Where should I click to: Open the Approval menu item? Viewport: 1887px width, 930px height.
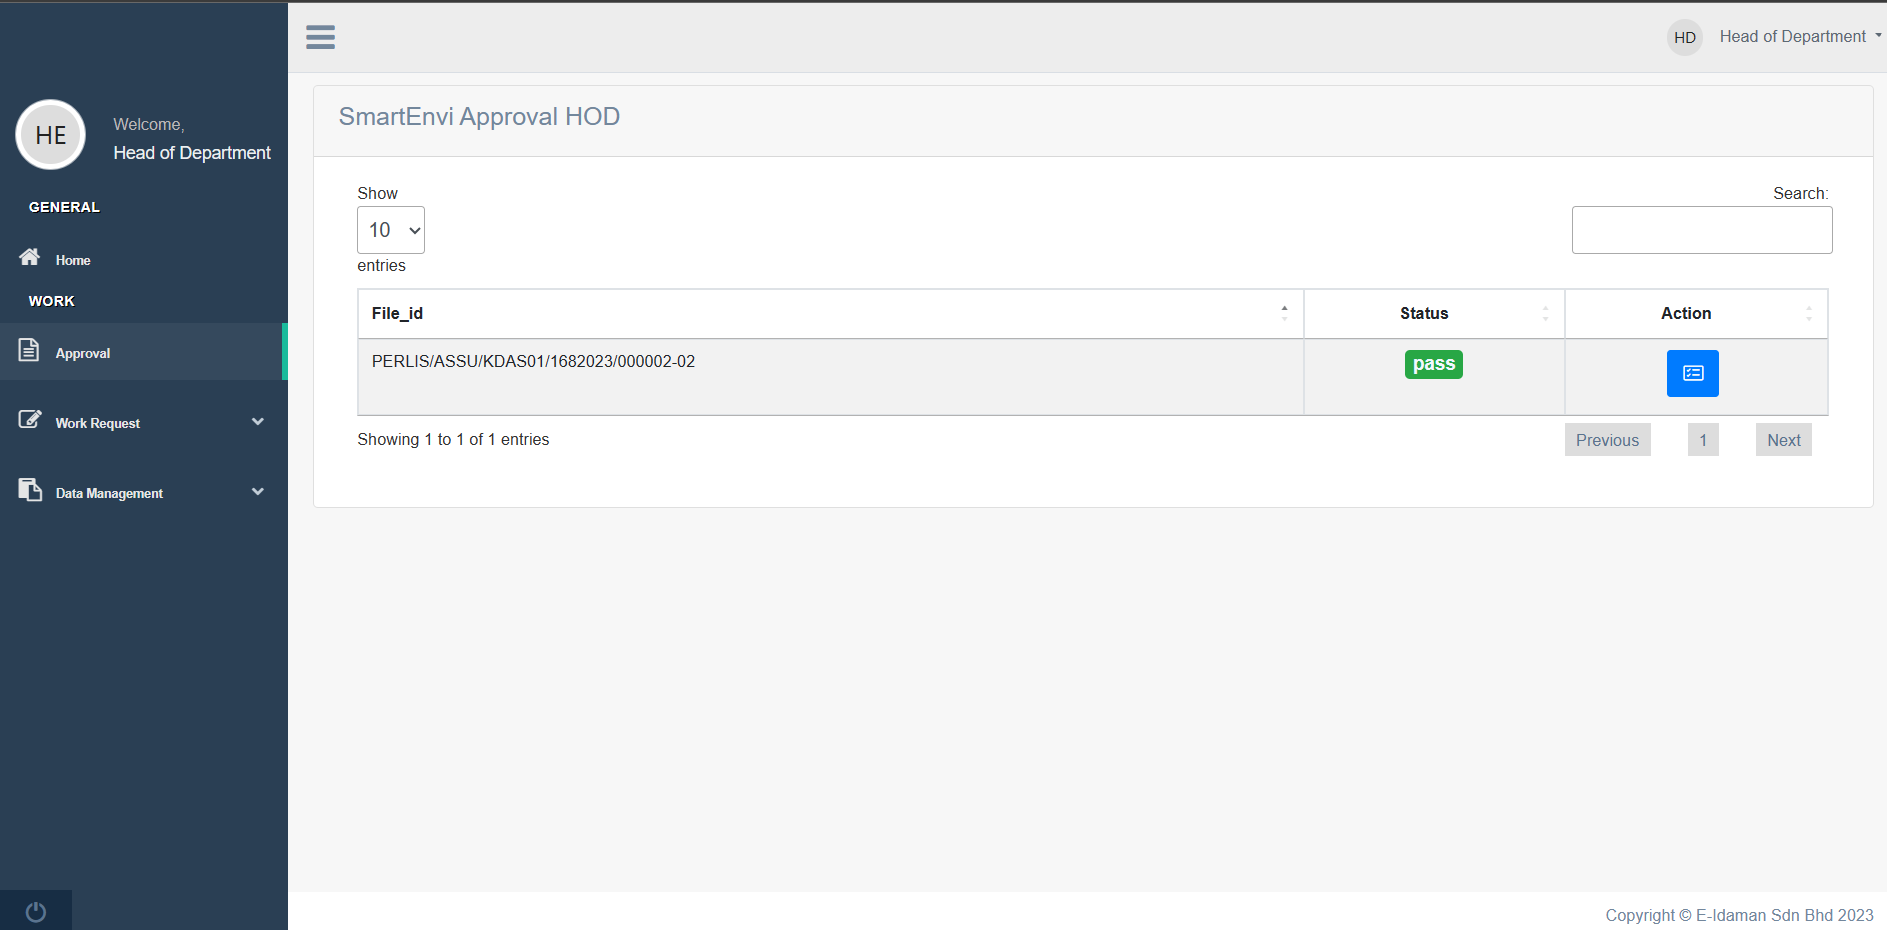pyautogui.click(x=83, y=353)
